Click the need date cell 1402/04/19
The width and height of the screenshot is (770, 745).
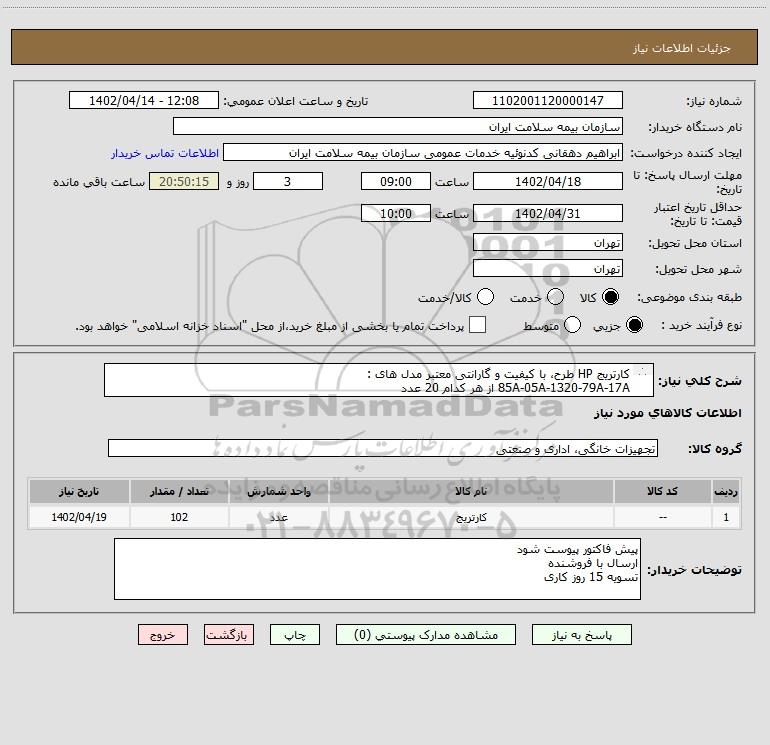point(79,517)
